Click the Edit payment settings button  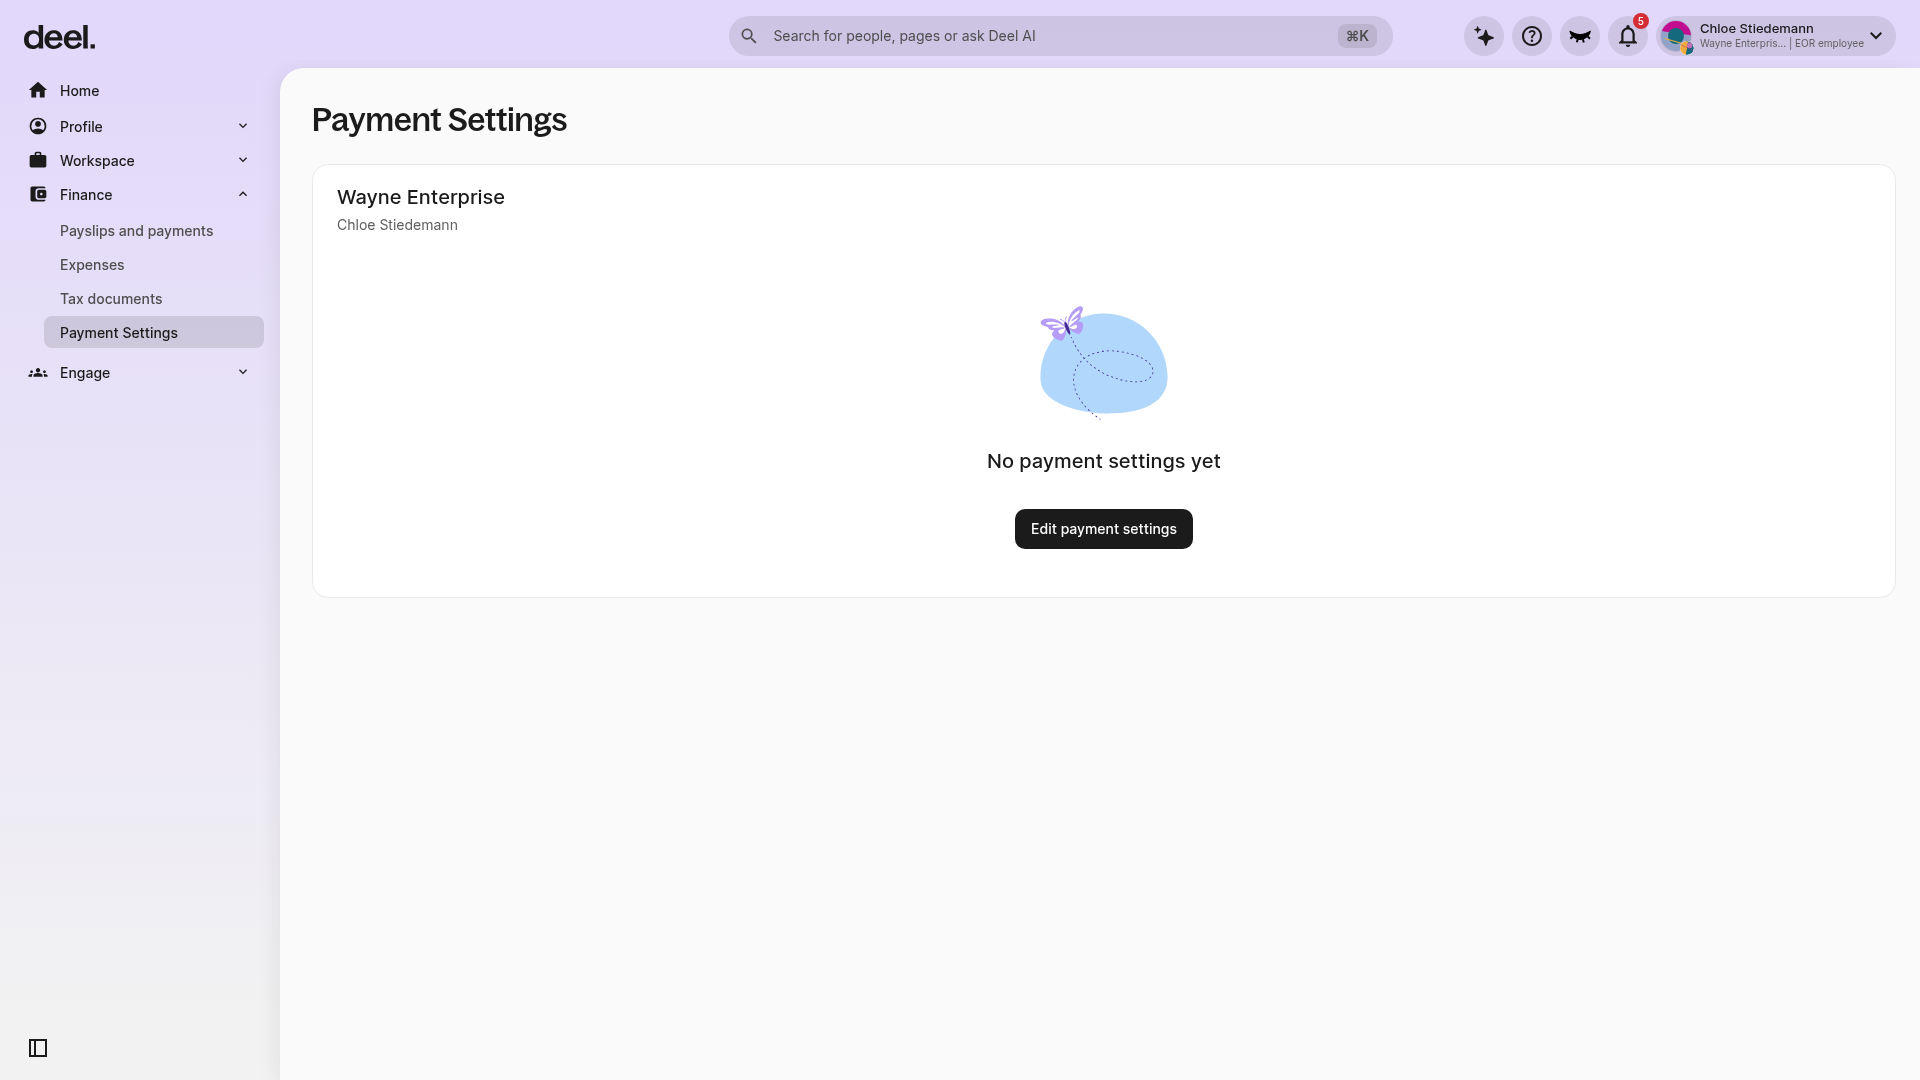coord(1103,529)
